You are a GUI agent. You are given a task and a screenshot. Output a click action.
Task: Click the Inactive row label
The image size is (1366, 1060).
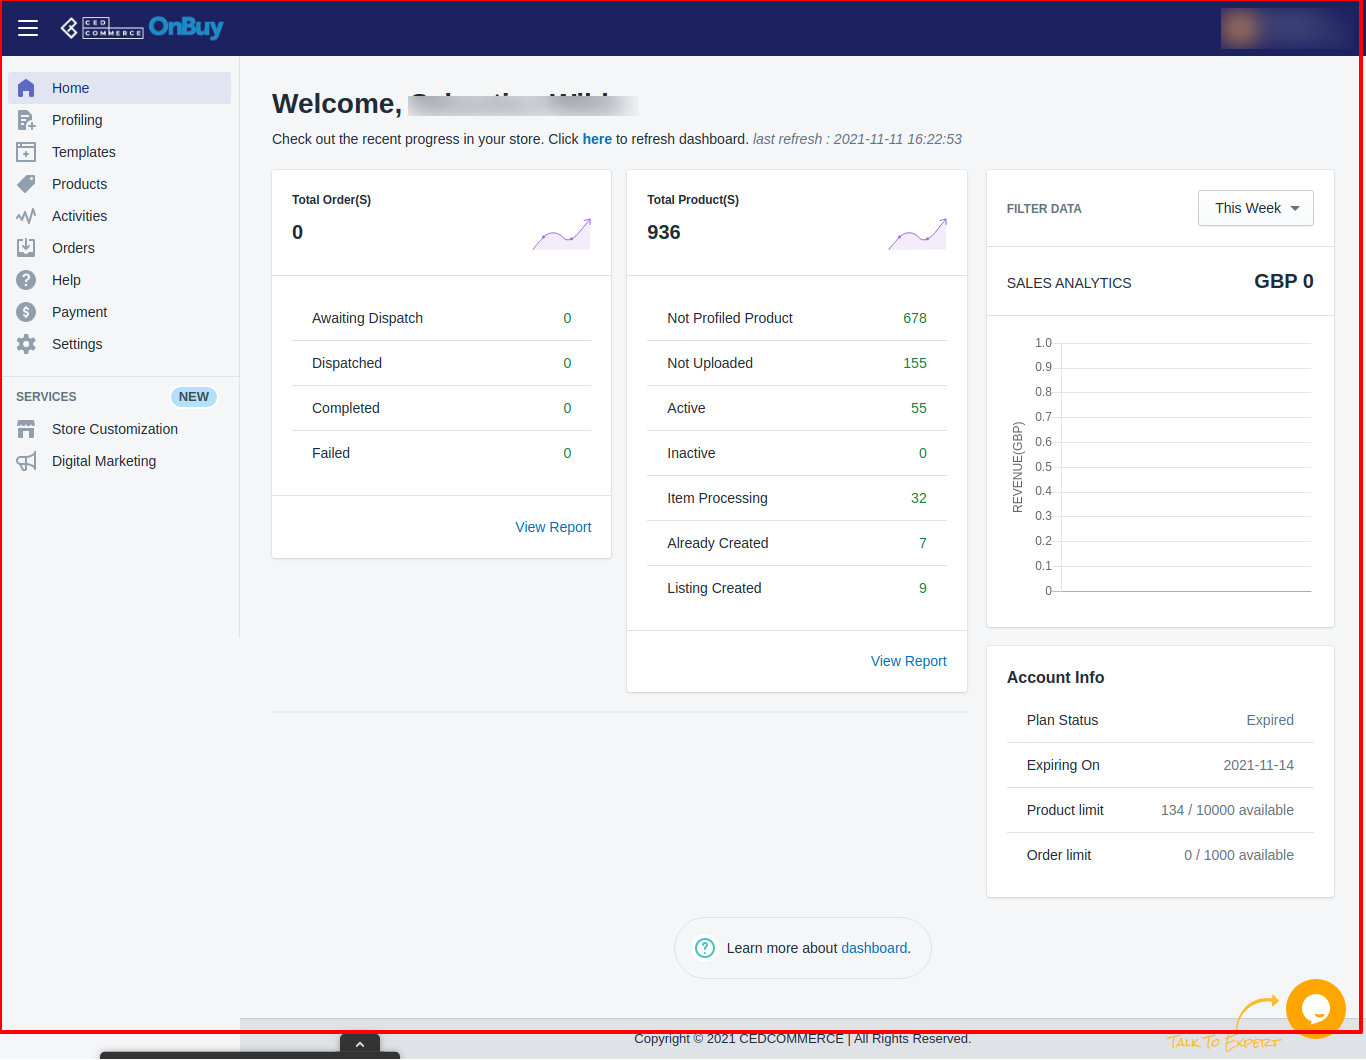point(691,453)
